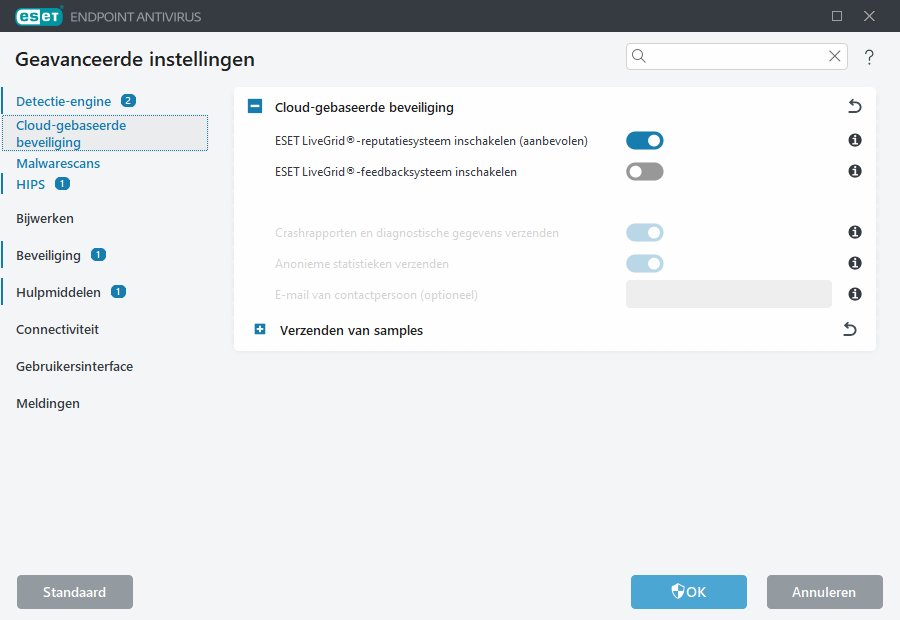Enable the ESET LiveGrid-feedbacksysteem toggle
This screenshot has height=620, width=900.
click(644, 171)
